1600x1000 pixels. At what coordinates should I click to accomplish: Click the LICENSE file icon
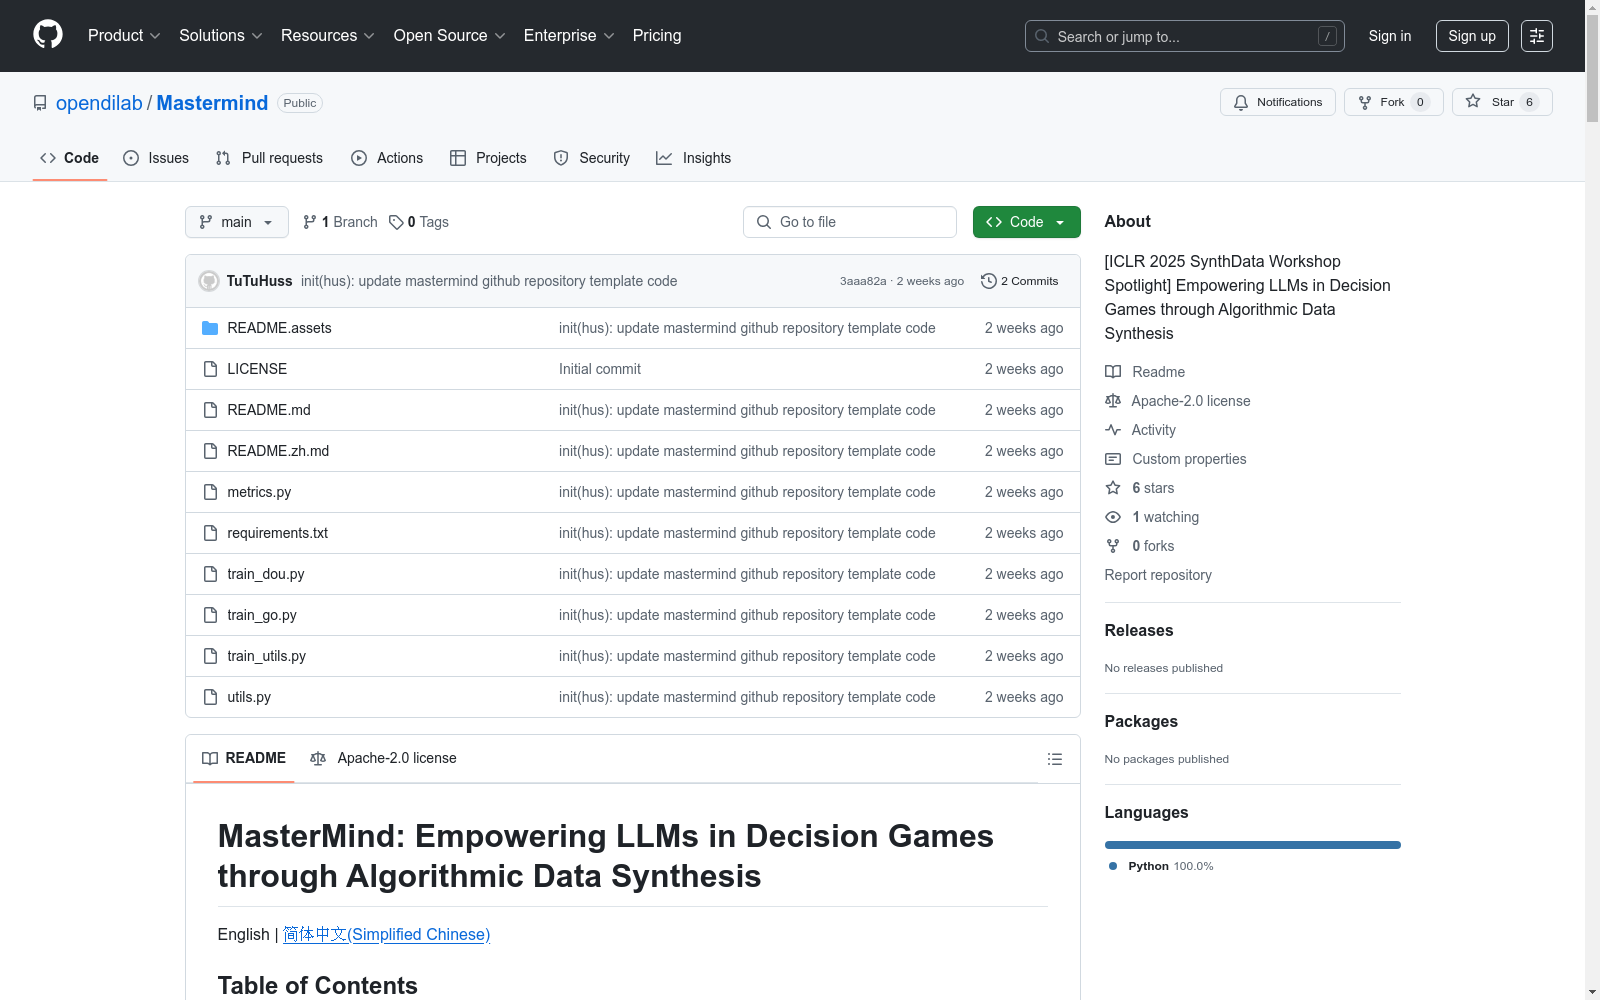click(210, 369)
